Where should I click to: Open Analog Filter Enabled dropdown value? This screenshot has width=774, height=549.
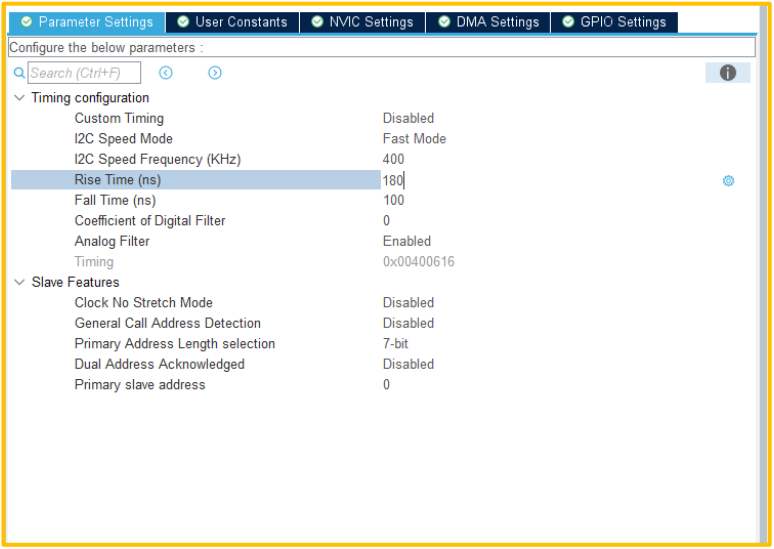[x=407, y=241]
